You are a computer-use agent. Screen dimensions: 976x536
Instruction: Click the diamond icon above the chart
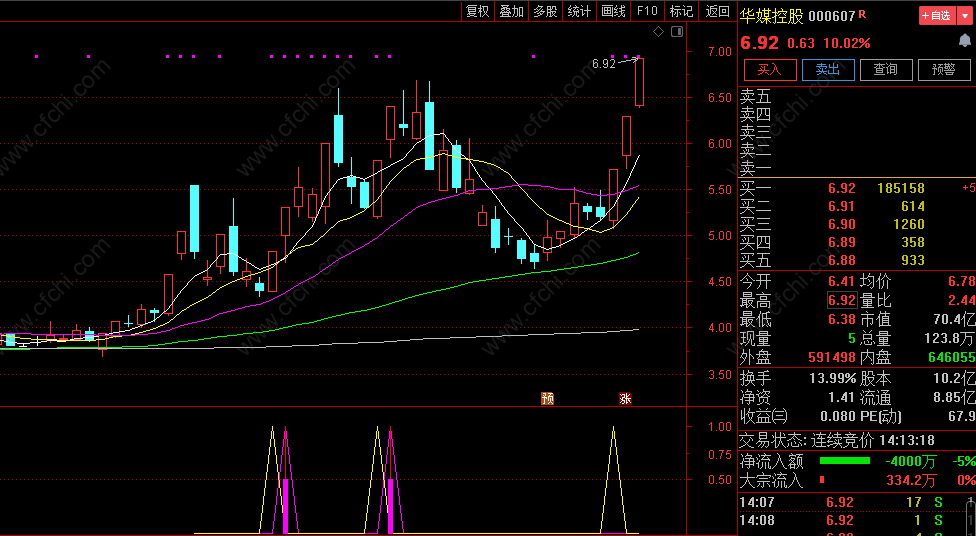pyautogui.click(x=659, y=32)
